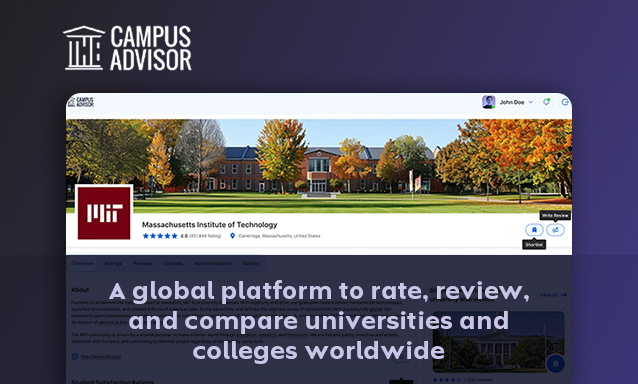Click the Campus Advisor logo in app header

[x=81, y=102]
